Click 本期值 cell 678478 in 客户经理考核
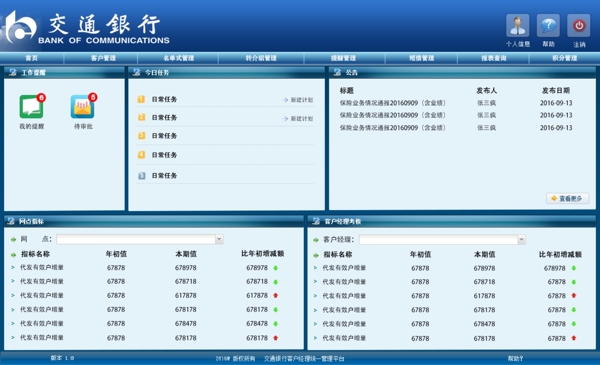The width and height of the screenshot is (600, 365). click(x=484, y=324)
